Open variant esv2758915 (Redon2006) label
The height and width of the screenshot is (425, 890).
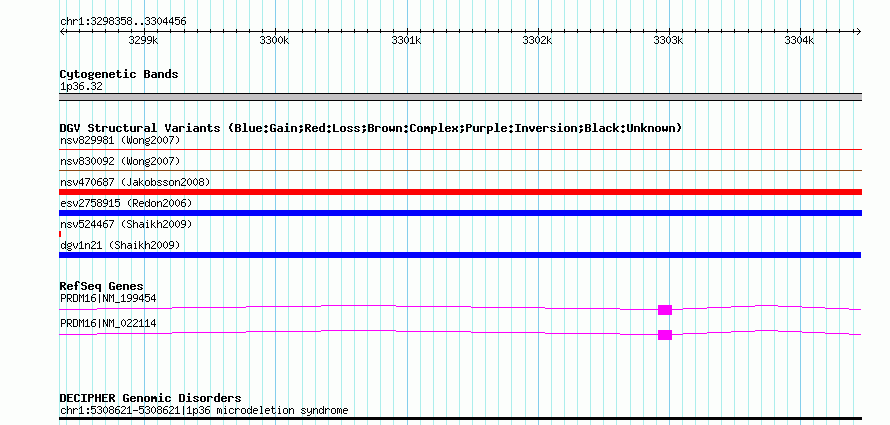click(126, 203)
